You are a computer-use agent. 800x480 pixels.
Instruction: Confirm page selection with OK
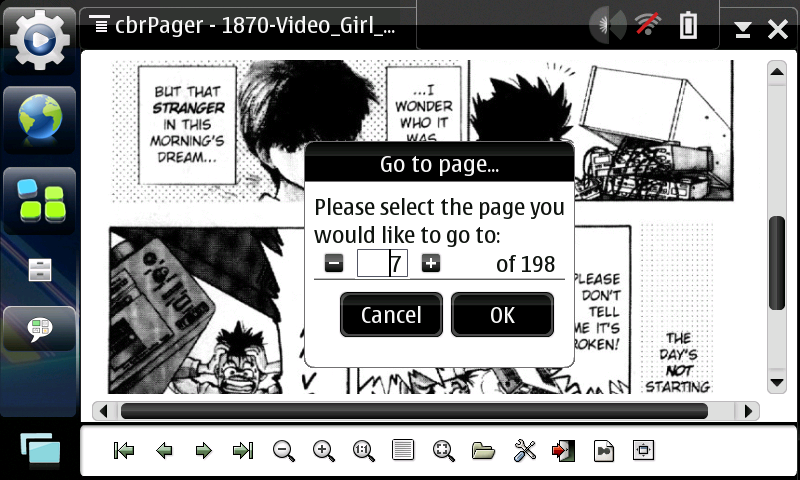coord(503,315)
